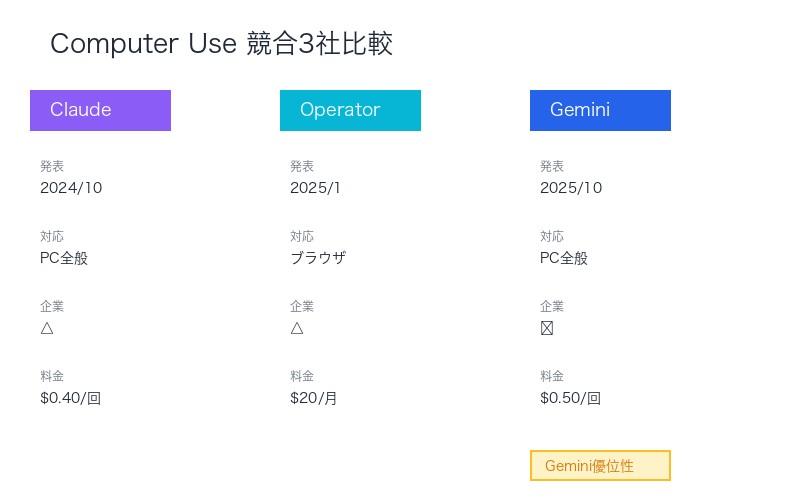The image size is (800, 500).
Task: Select Gemini's price $0.50/回
Action: pyautogui.click(x=571, y=398)
